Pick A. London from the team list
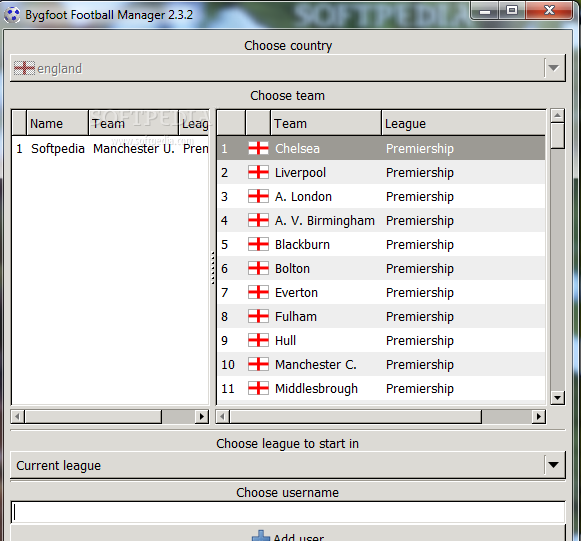581x541 pixels. 381,196
